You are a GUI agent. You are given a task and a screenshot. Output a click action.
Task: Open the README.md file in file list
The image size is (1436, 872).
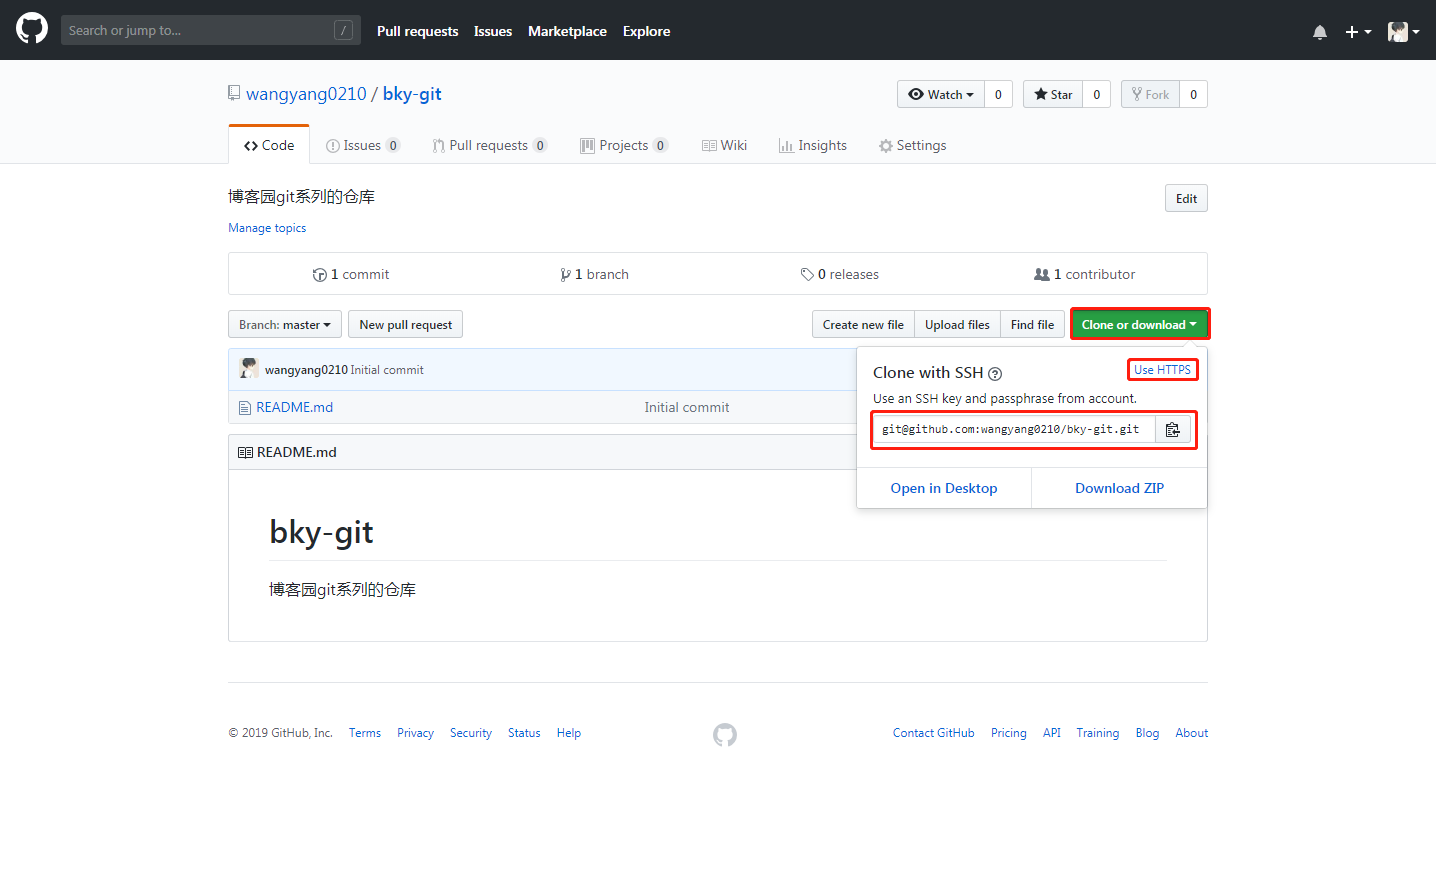(294, 407)
